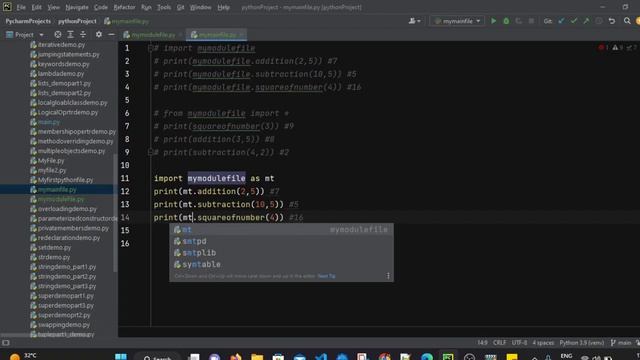This screenshot has height=360, width=640.
Task: Run the mymainfile configuration
Action: pos(493,21)
